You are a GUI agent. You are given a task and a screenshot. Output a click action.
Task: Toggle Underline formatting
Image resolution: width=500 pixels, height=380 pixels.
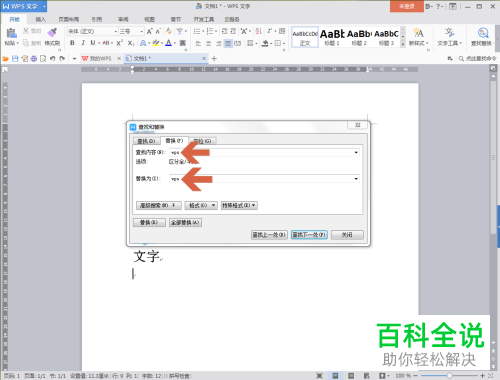[93, 43]
